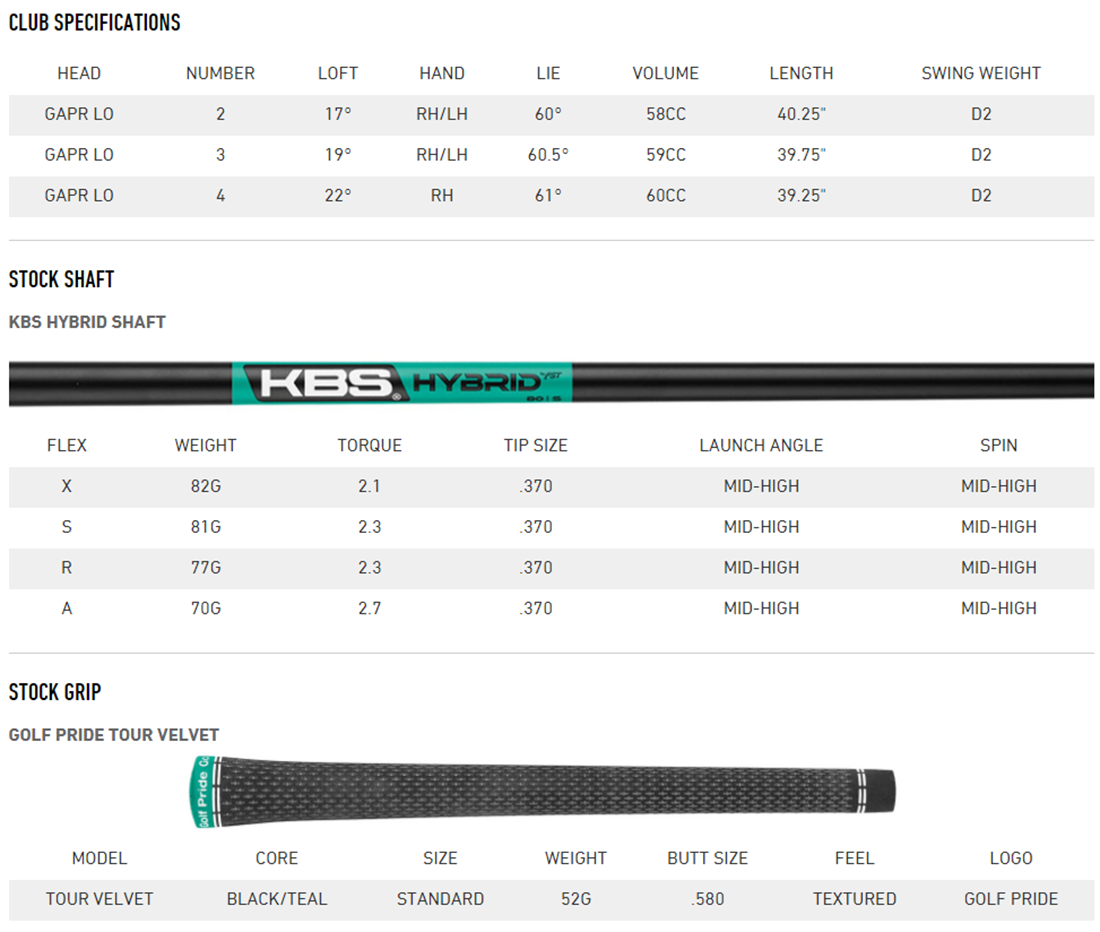Viewport: 1100px width, 932px height.
Task: Select the "60CC" volume cell
Action: coord(666,196)
